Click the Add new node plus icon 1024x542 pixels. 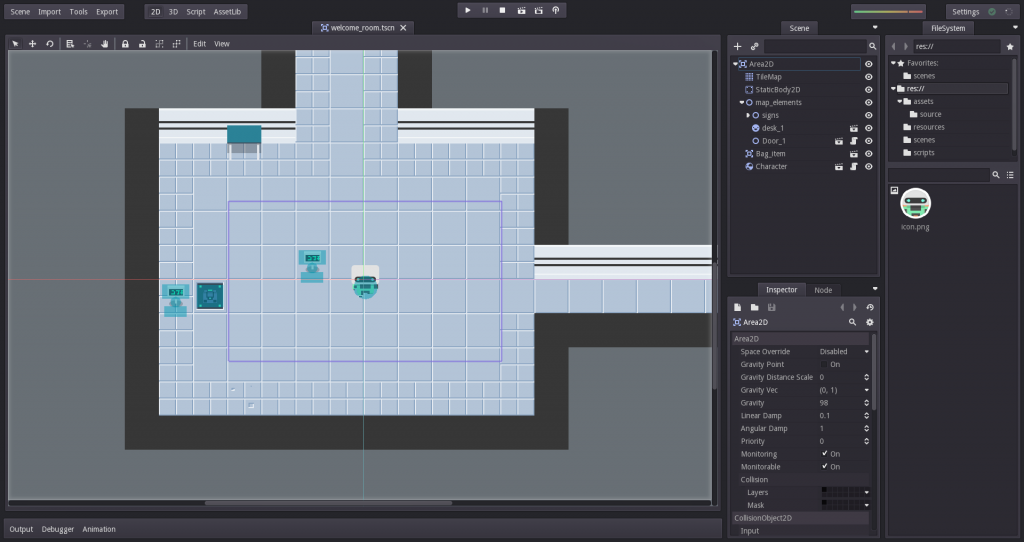(x=738, y=46)
